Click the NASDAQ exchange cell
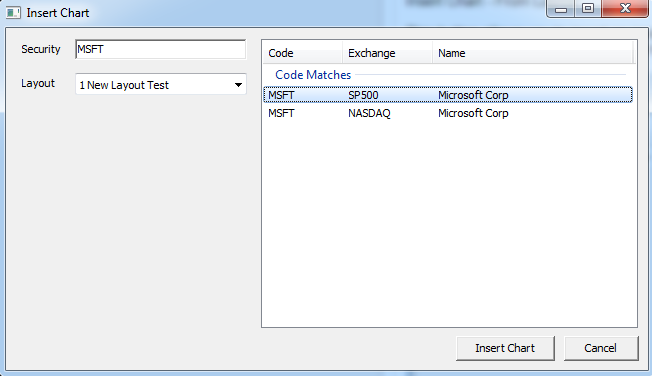The width and height of the screenshot is (652, 376). [369, 113]
